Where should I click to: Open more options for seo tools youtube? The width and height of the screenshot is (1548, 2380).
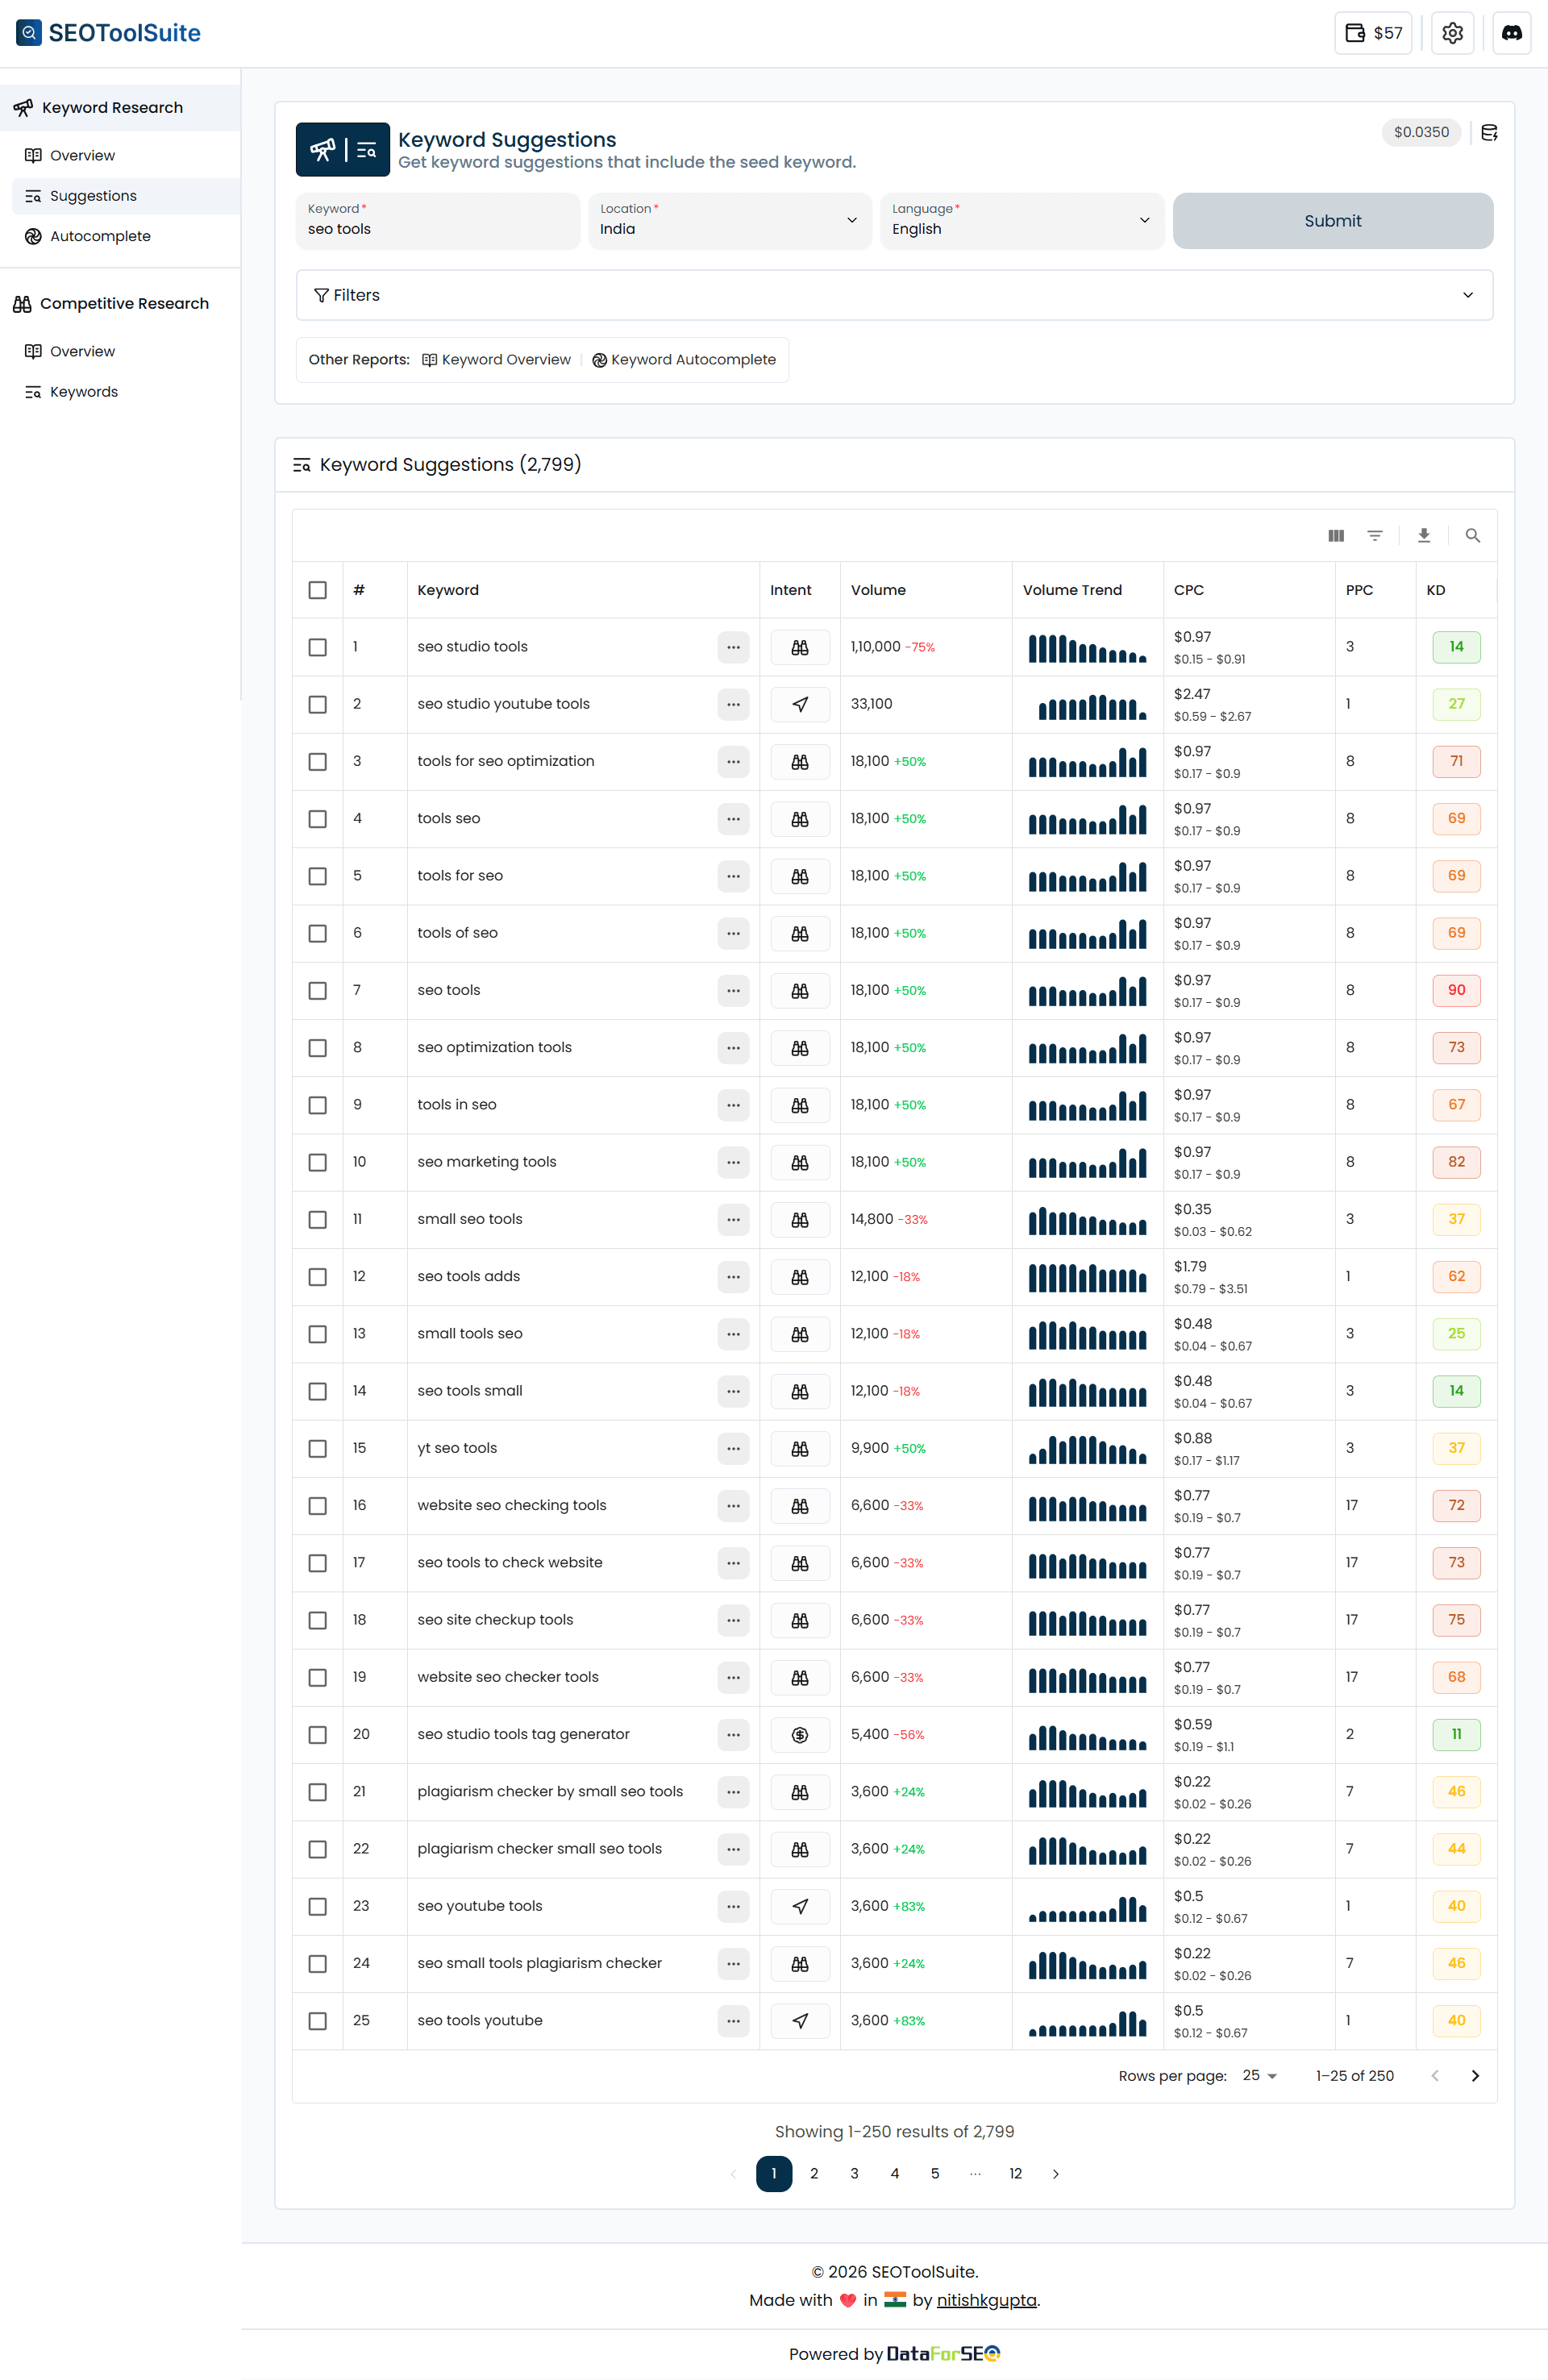tap(733, 2020)
